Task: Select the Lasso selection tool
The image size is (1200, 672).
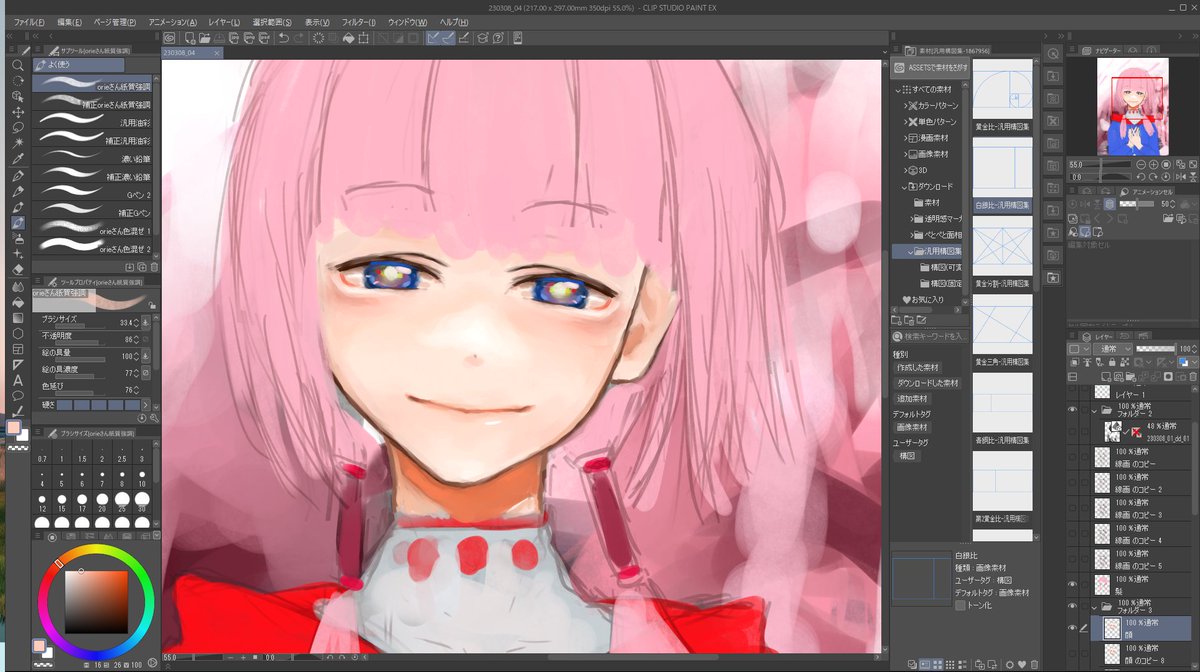Action: (x=18, y=127)
